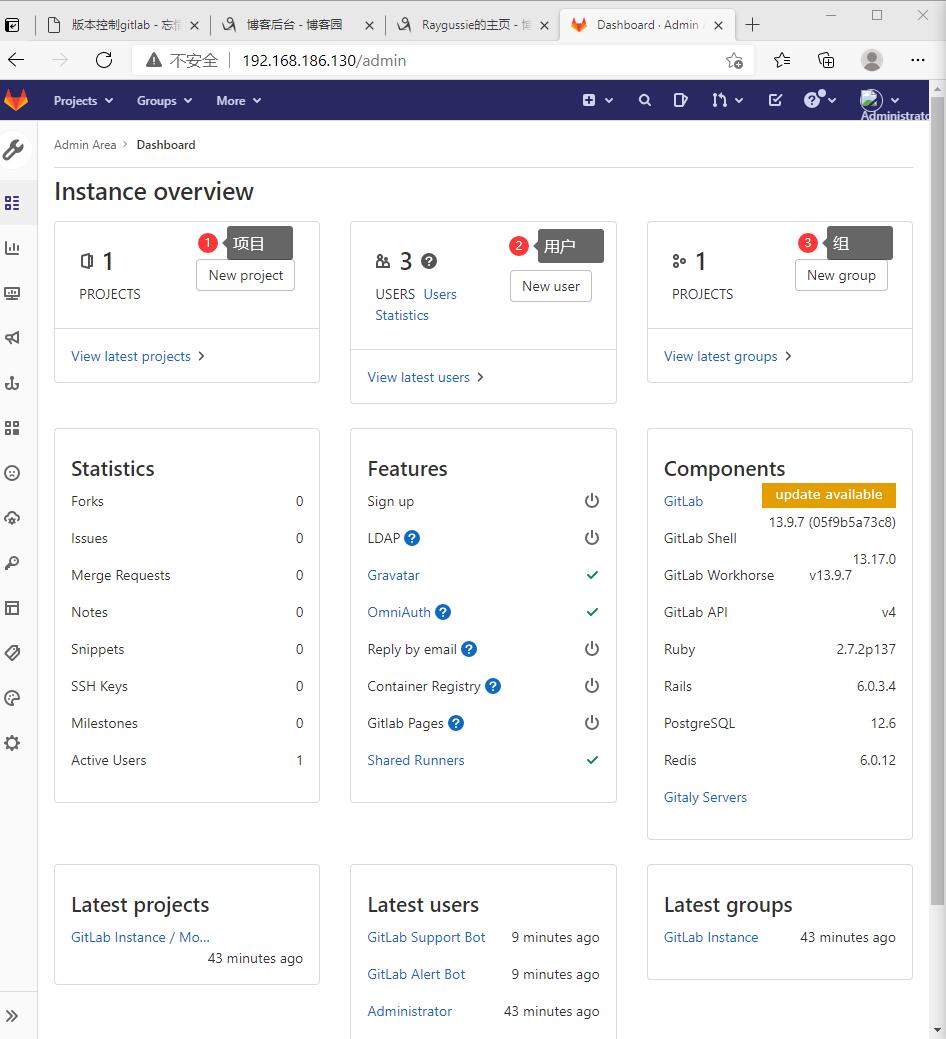Open the Admin Area wrench icon
Image resolution: width=946 pixels, height=1039 pixels.
point(13,150)
